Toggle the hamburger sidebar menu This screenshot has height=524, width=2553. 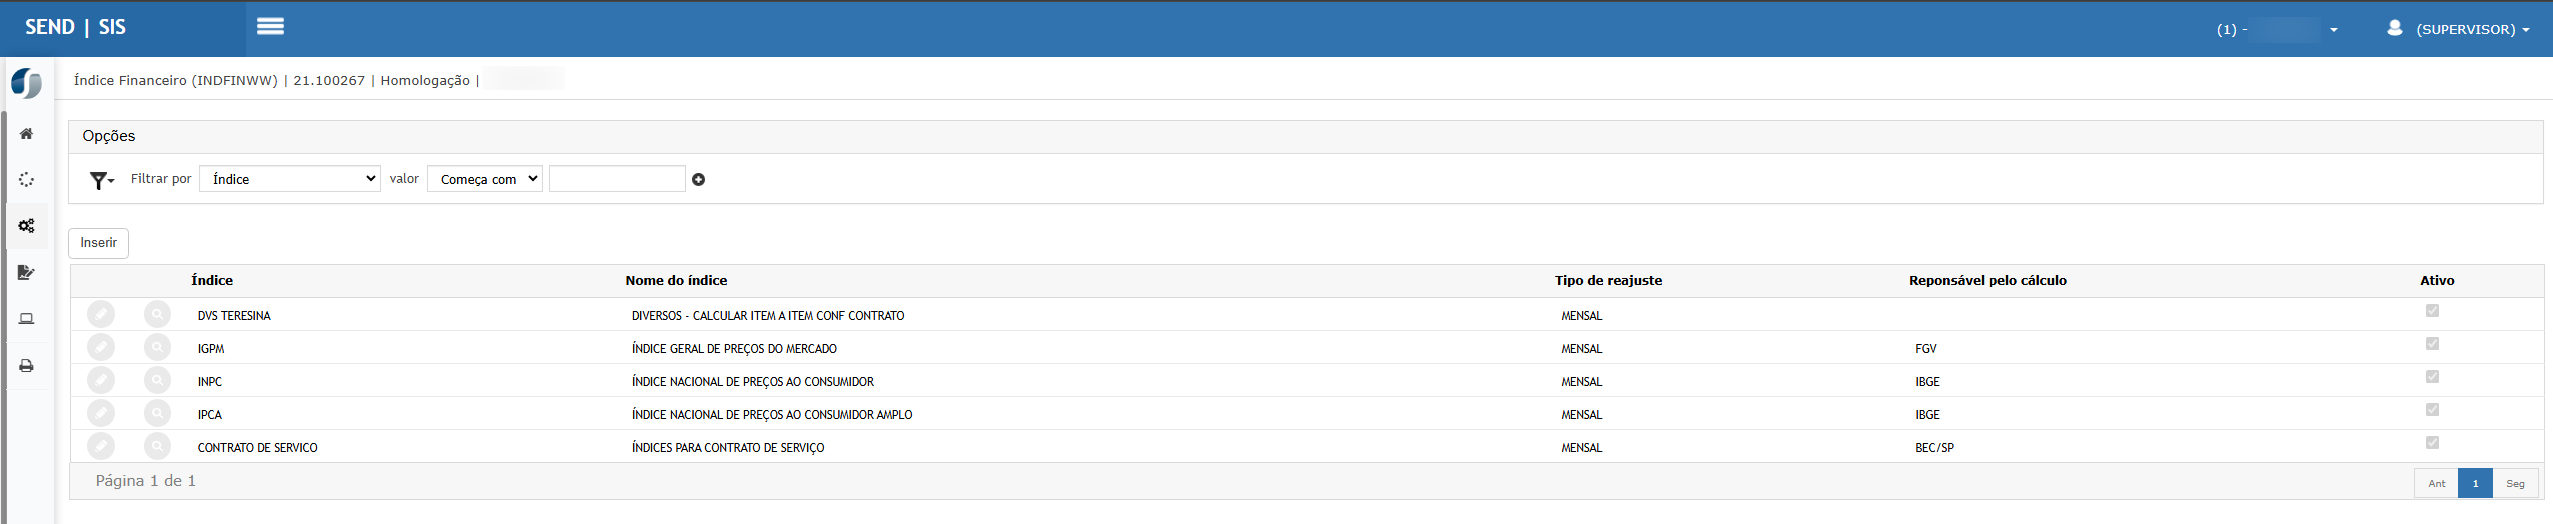pos(270,27)
